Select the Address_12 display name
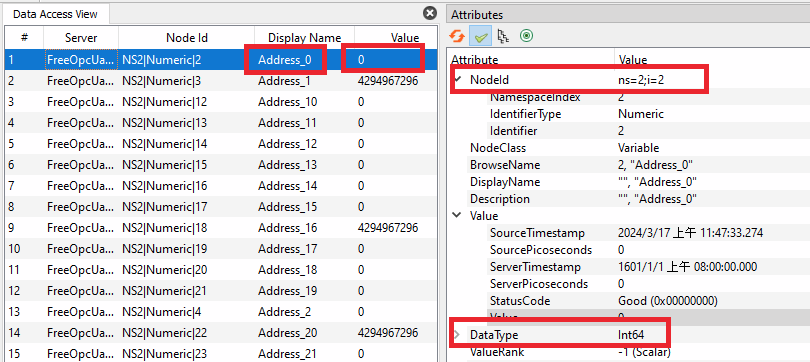 [x=288, y=144]
